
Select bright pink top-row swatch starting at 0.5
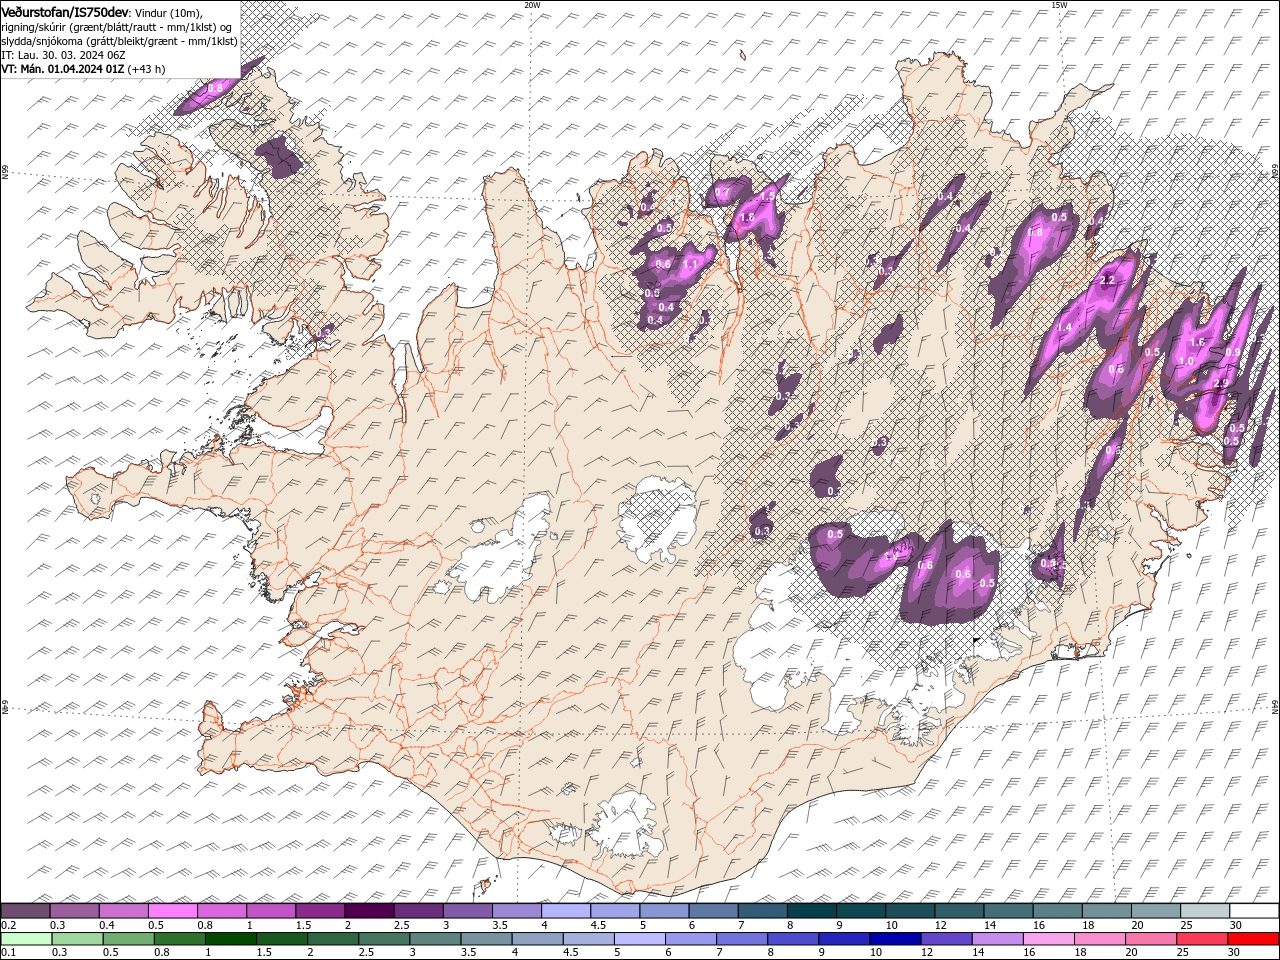172,911
